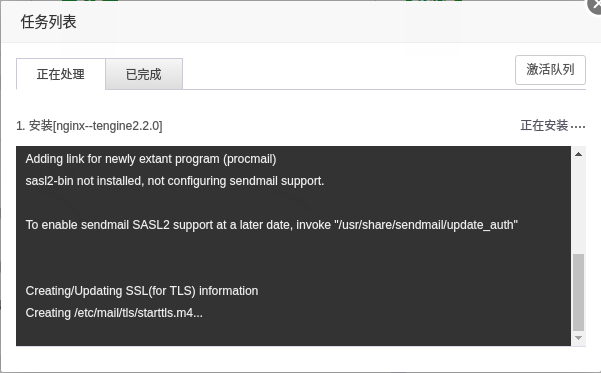
Task: Click the empty area below the last log line
Action: click(x=293, y=334)
